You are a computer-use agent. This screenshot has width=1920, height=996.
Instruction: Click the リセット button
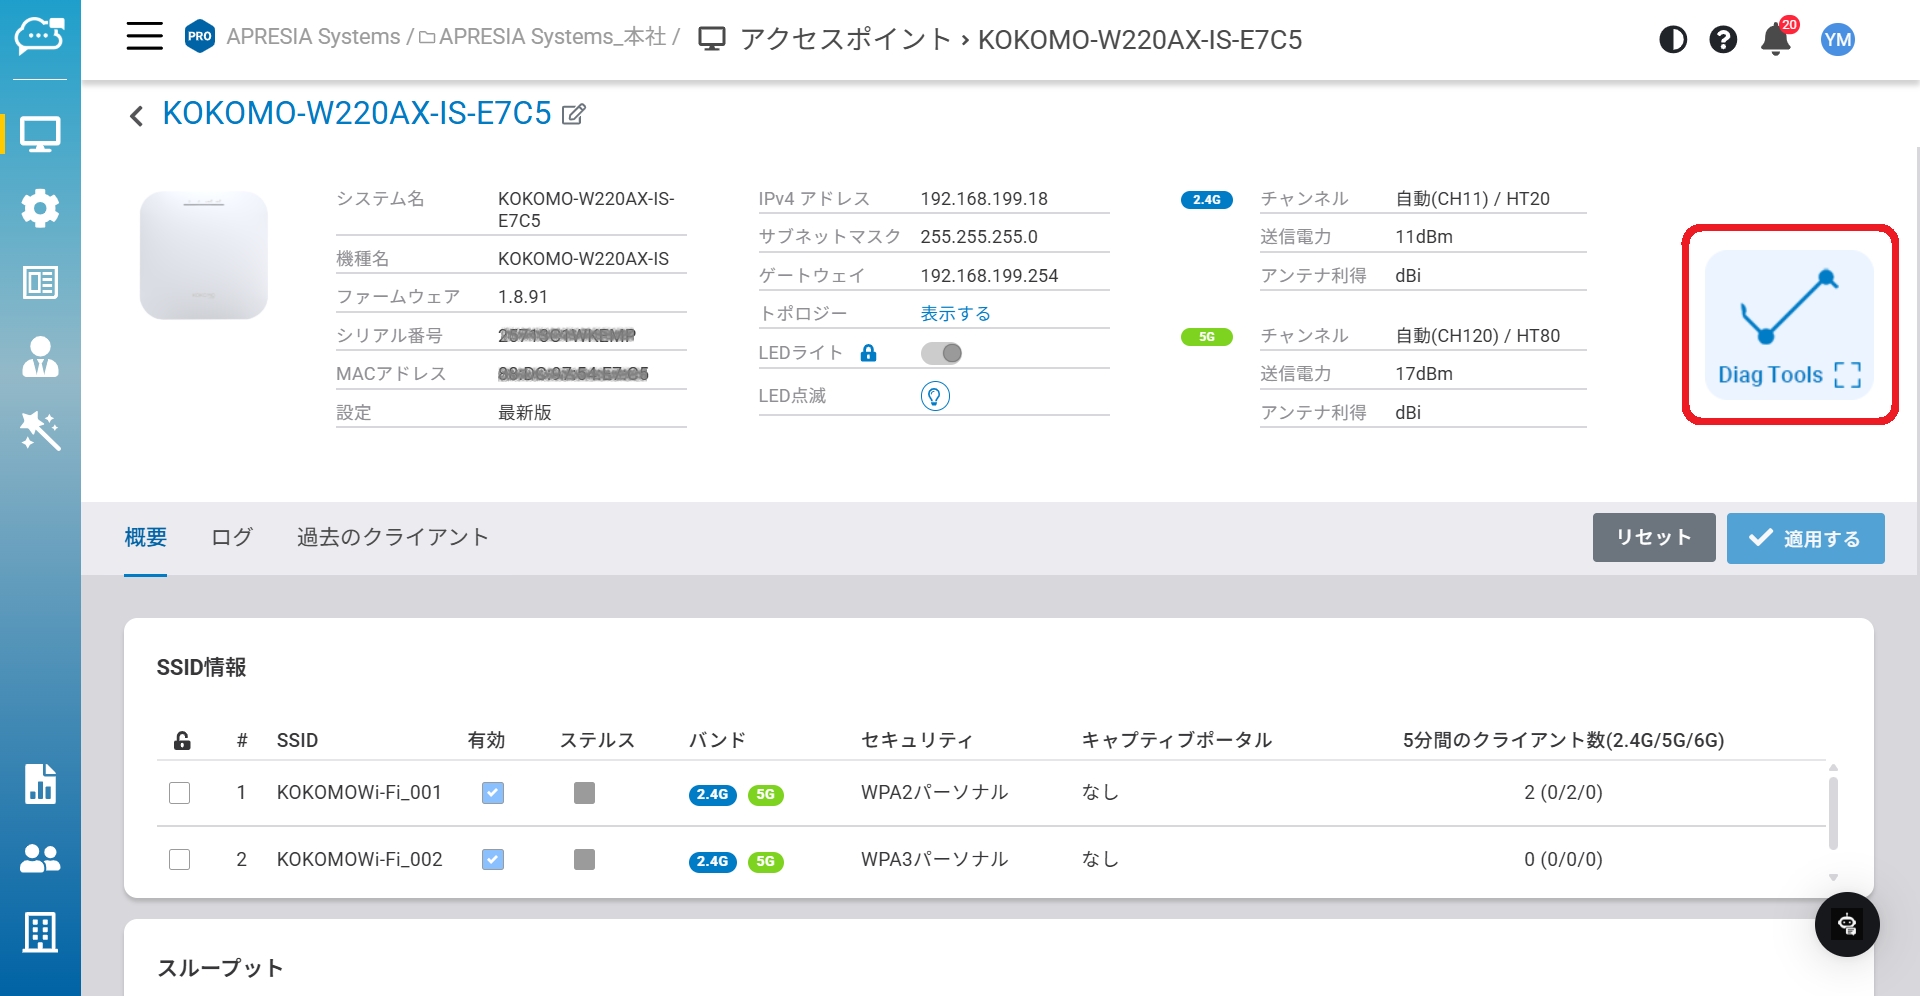click(1653, 538)
